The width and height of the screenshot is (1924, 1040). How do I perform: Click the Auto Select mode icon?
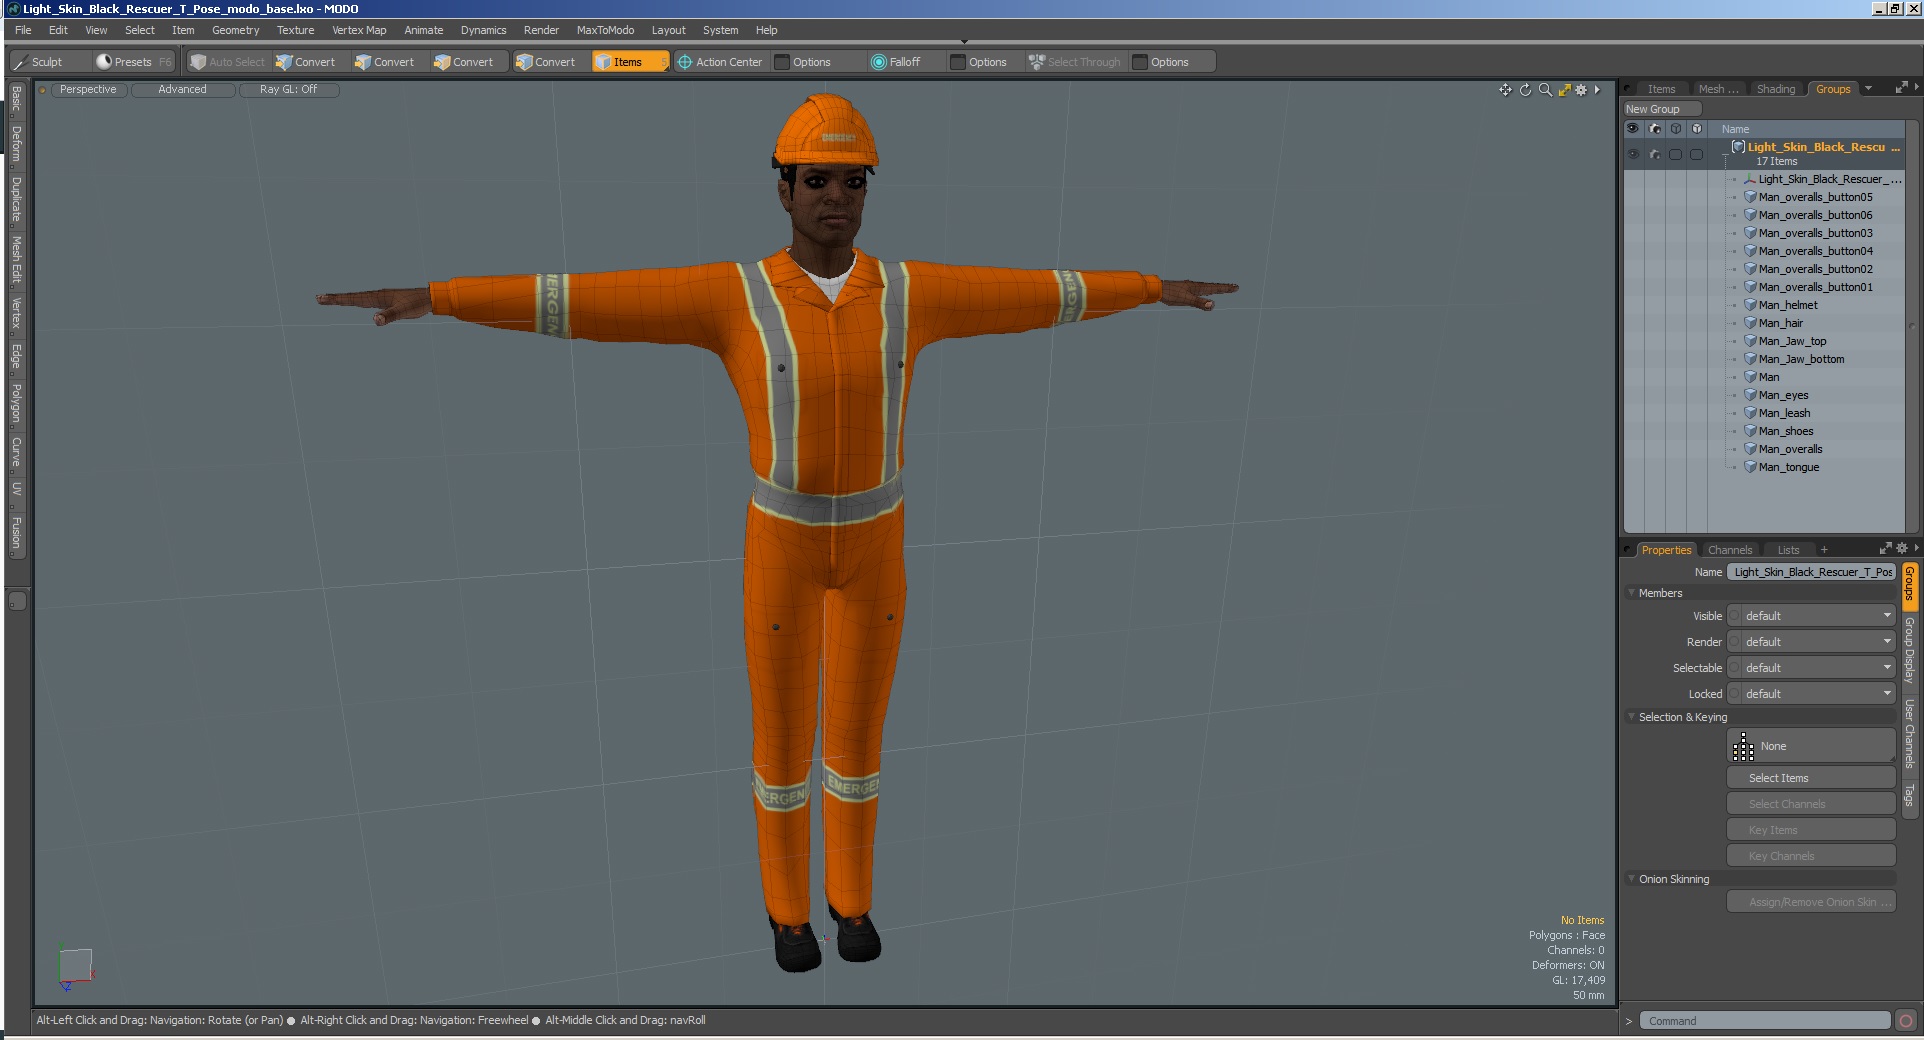click(198, 62)
